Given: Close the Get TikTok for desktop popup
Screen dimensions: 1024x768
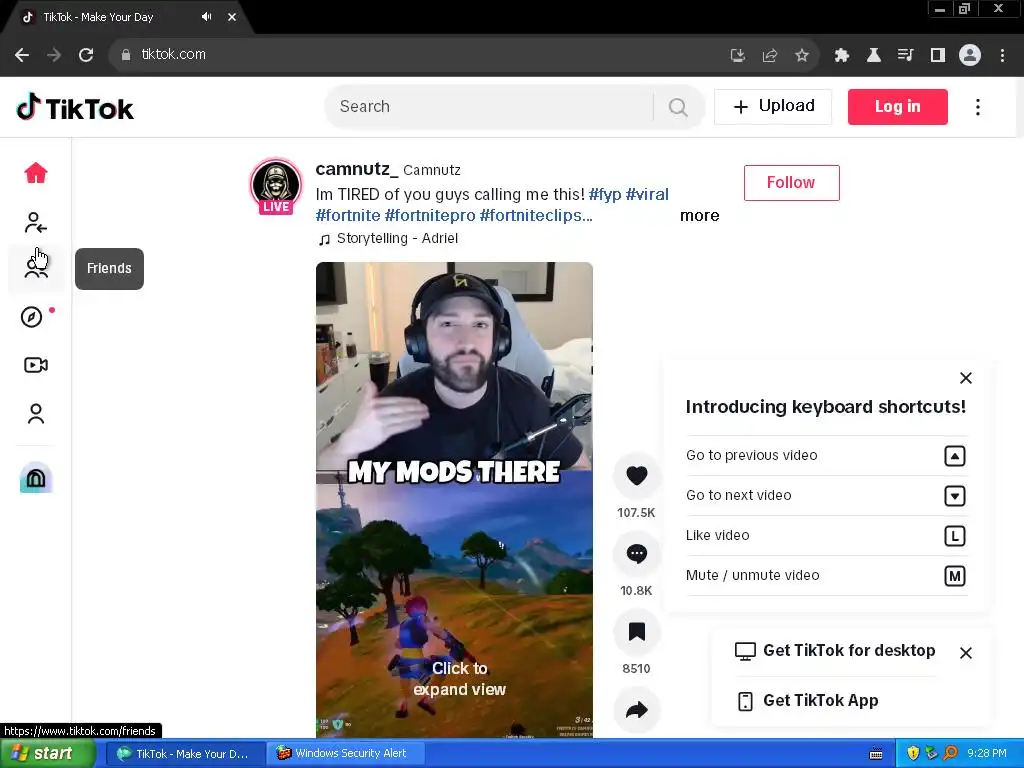Looking at the screenshot, I should (966, 653).
